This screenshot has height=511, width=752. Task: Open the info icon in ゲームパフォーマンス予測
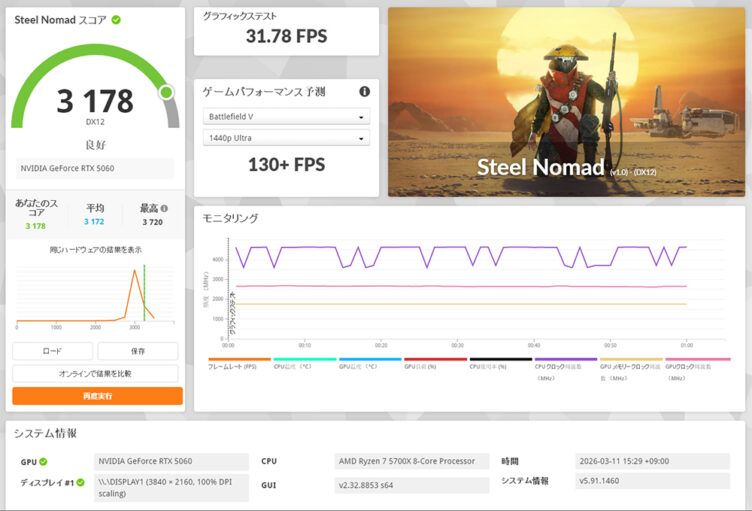(x=364, y=91)
